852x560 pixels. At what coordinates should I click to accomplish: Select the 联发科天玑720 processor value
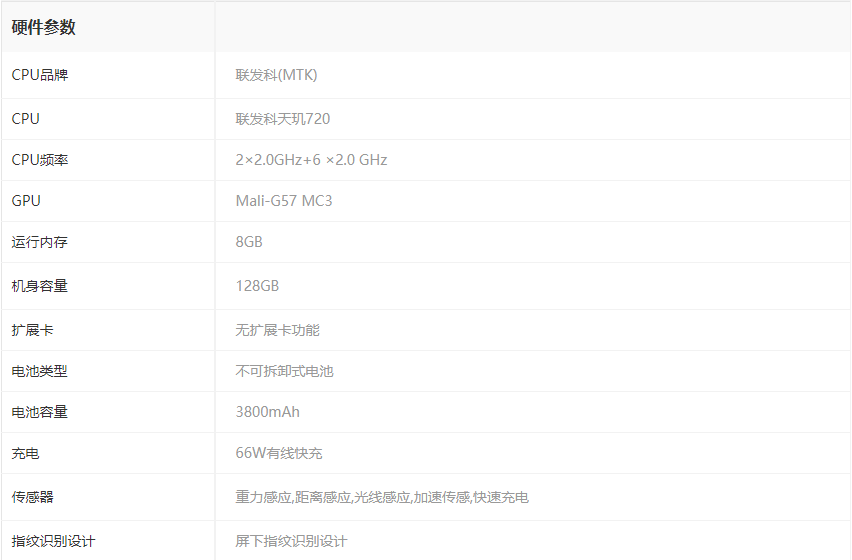[282, 119]
